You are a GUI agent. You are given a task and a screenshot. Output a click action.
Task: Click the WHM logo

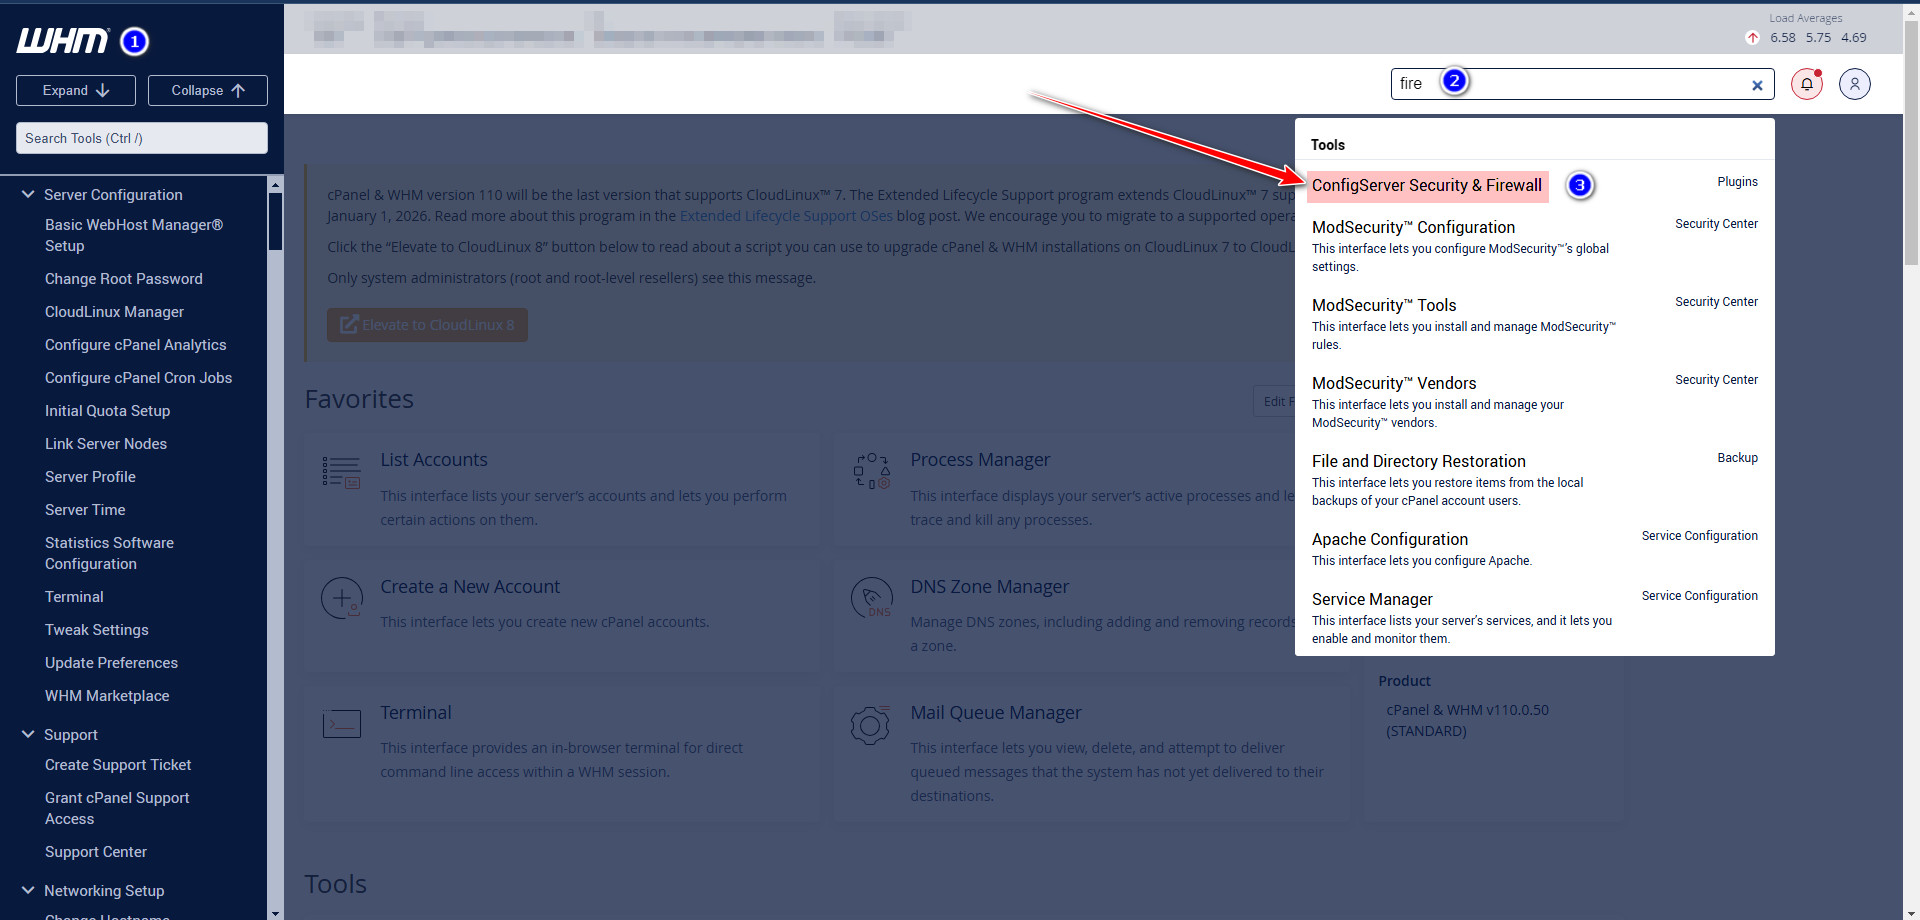(62, 41)
